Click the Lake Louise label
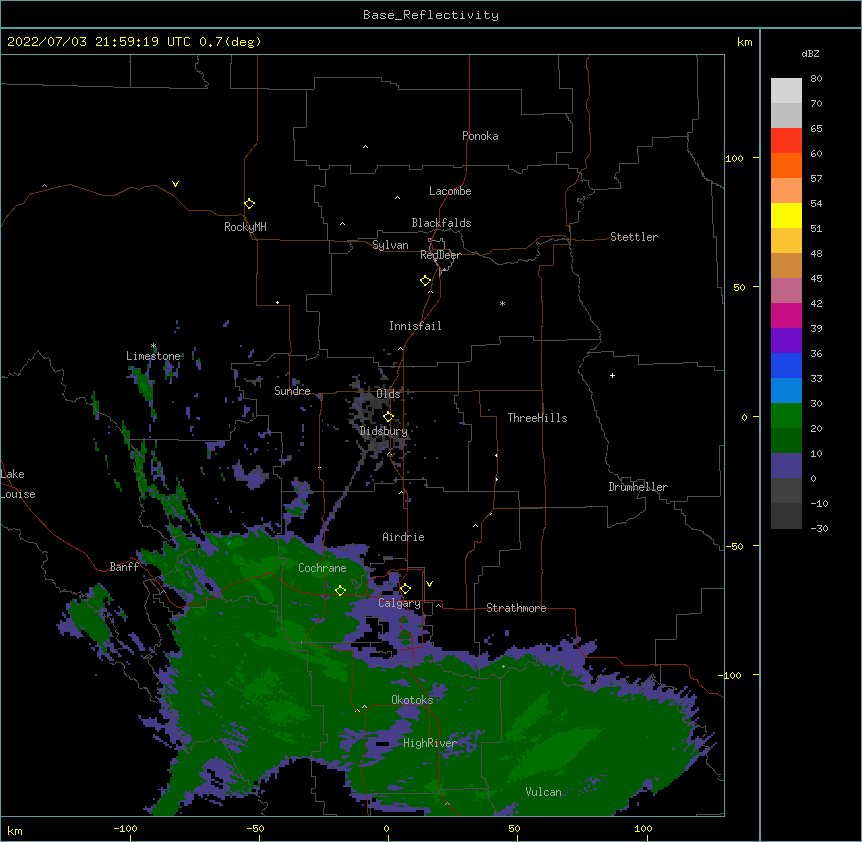 click(x=18, y=484)
